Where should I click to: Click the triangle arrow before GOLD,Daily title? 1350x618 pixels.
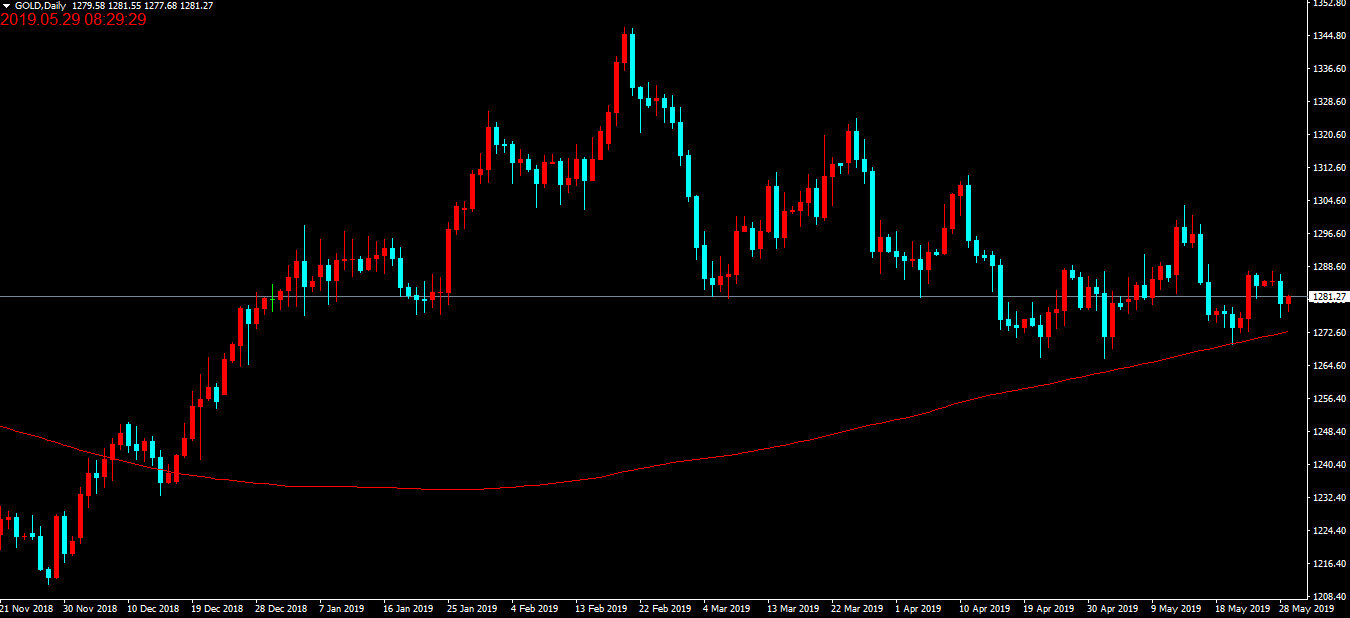[7, 6]
